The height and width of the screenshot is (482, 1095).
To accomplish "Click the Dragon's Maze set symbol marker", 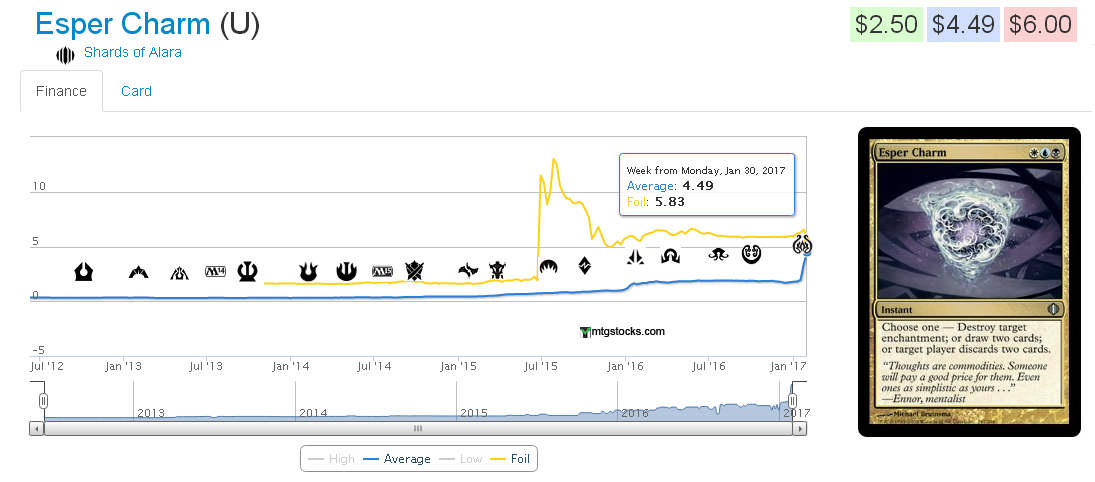I will (179, 272).
